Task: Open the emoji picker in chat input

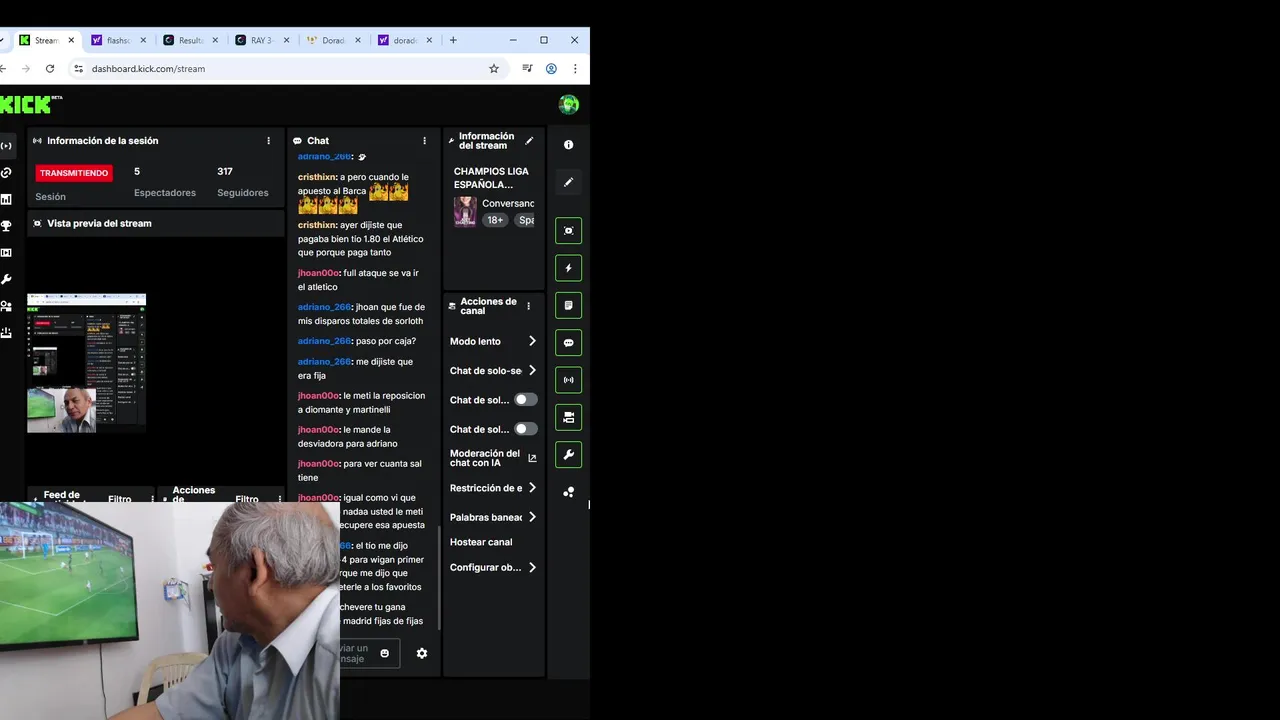Action: [x=384, y=653]
